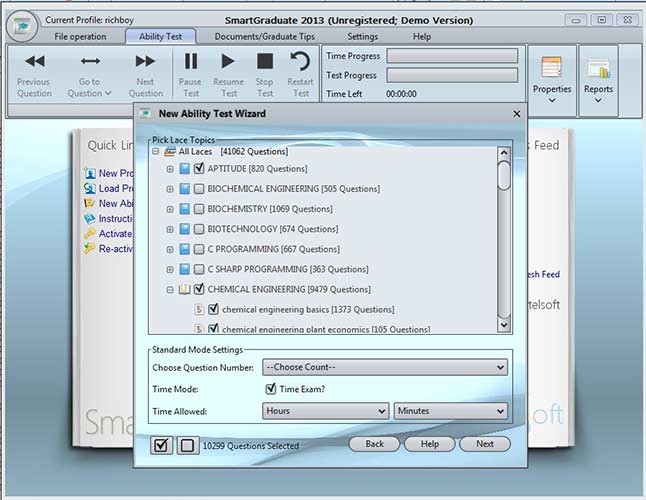
Task: Click the wizard title bar icon
Action: point(145,114)
